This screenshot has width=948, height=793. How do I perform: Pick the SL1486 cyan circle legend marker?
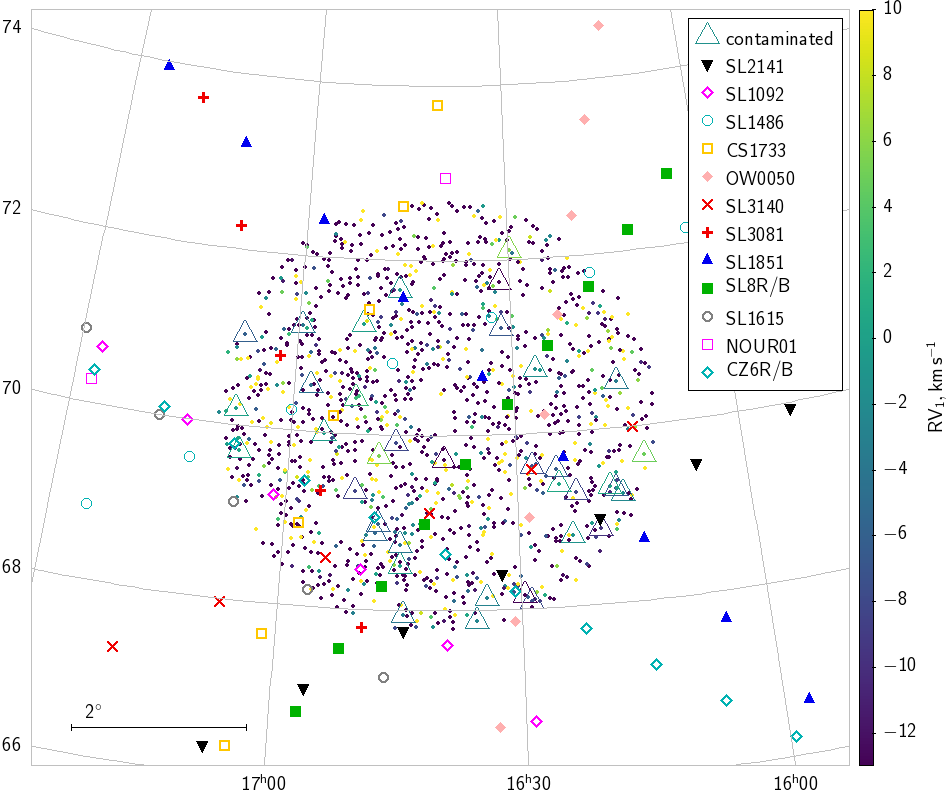707,121
